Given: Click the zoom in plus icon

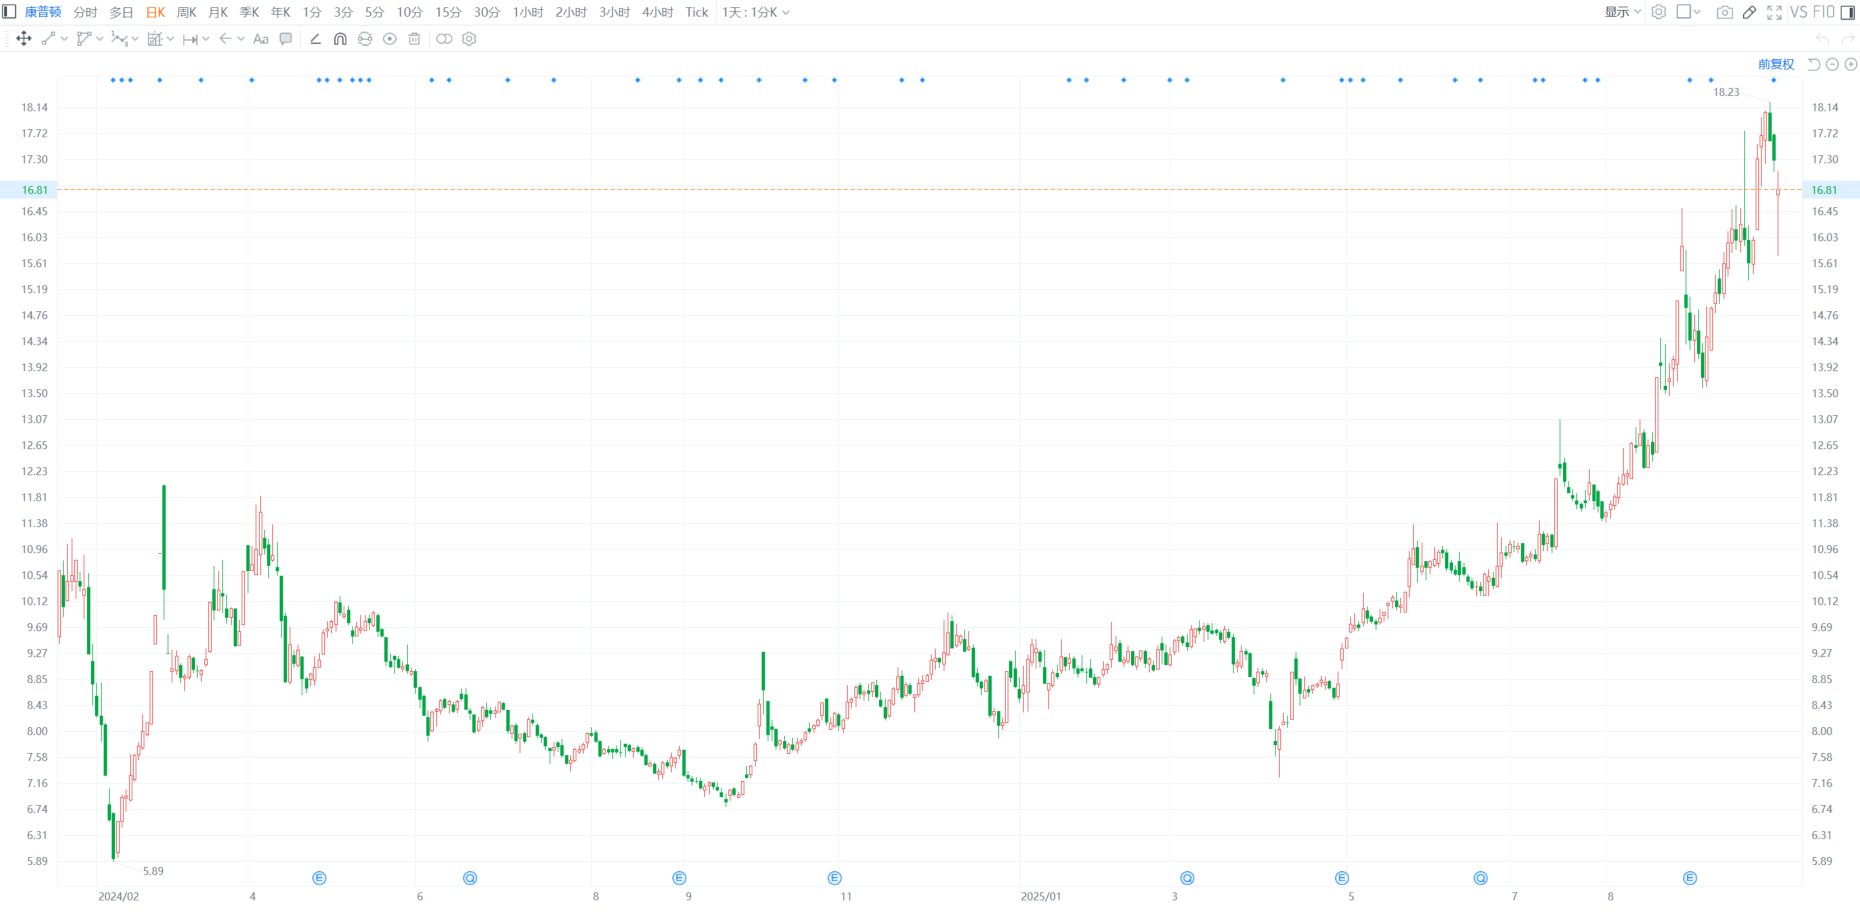Looking at the screenshot, I should tap(1851, 64).
